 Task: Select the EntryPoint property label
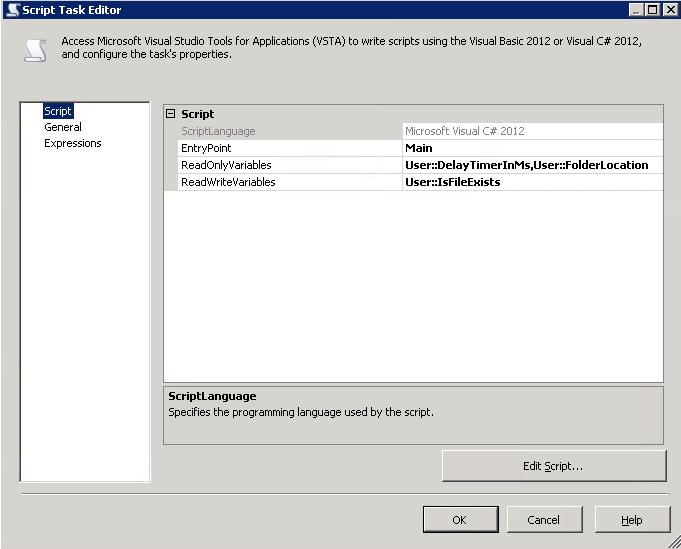(206, 148)
